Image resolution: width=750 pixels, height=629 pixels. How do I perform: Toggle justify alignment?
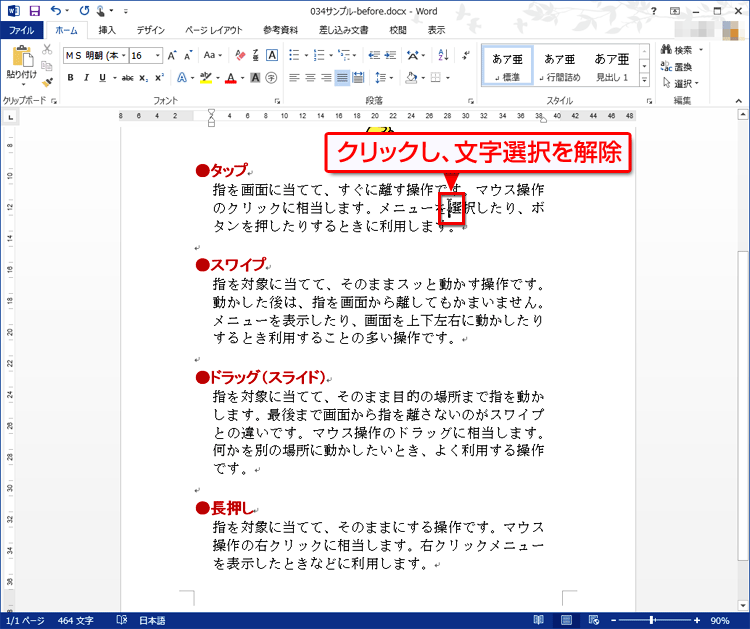click(x=342, y=77)
